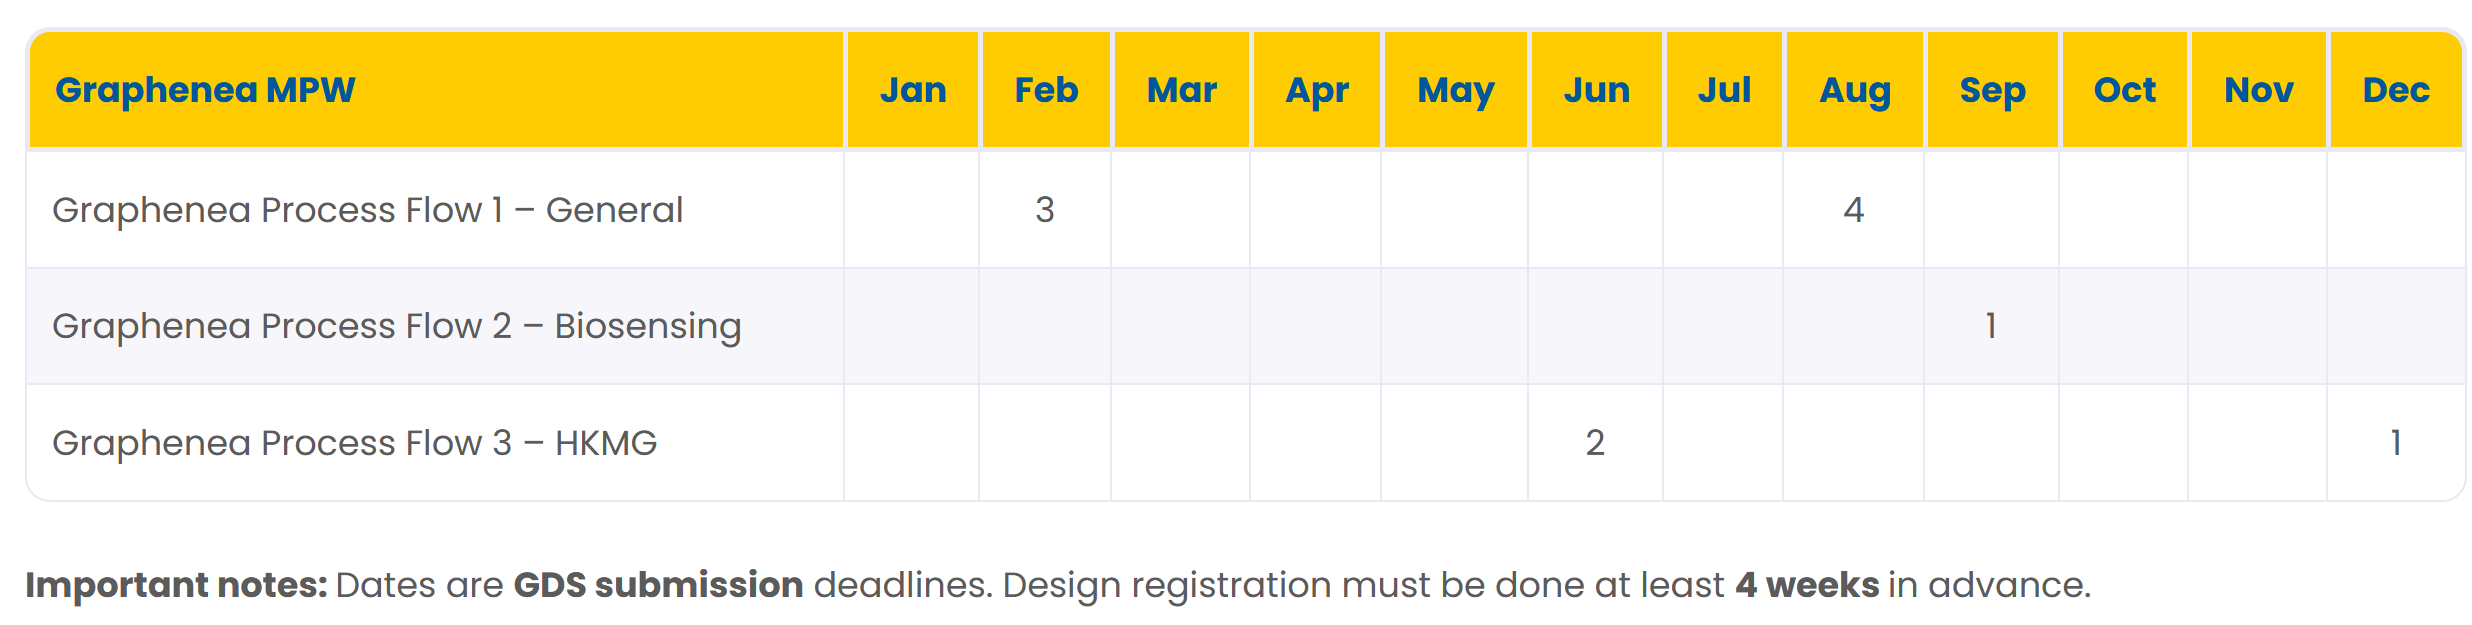Click the Graphenea MPW column header
This screenshot has width=2472, height=625.
(x=205, y=90)
